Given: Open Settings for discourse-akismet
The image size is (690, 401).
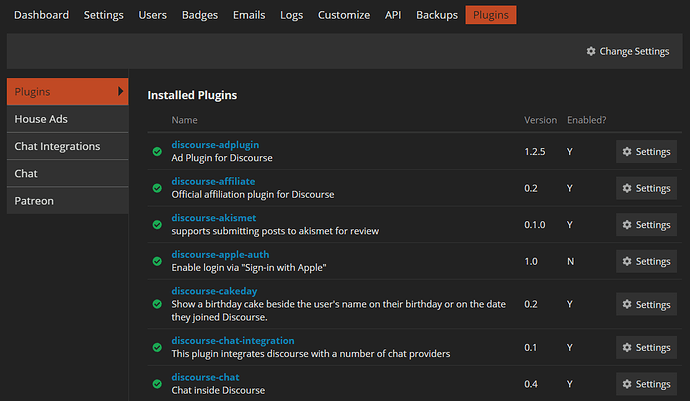Looking at the screenshot, I should click(646, 224).
